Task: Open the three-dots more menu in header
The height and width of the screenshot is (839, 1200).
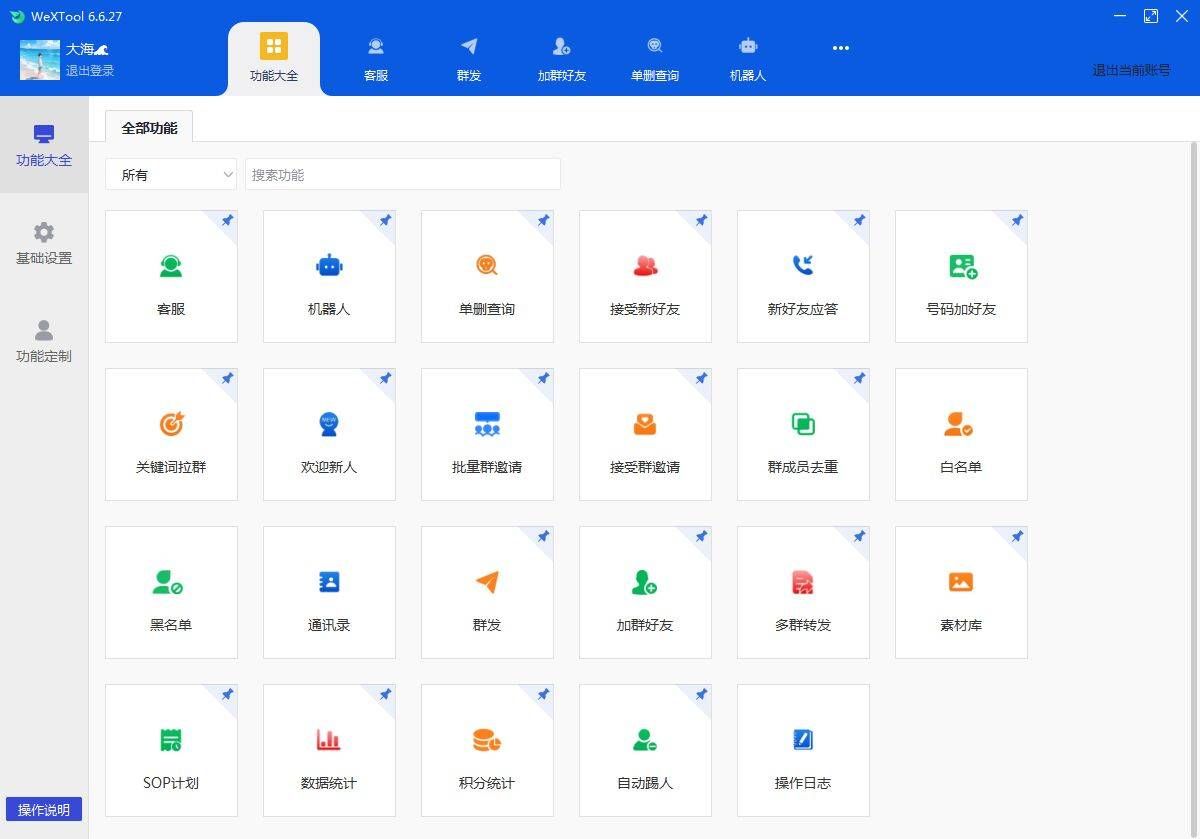Action: coord(841,48)
